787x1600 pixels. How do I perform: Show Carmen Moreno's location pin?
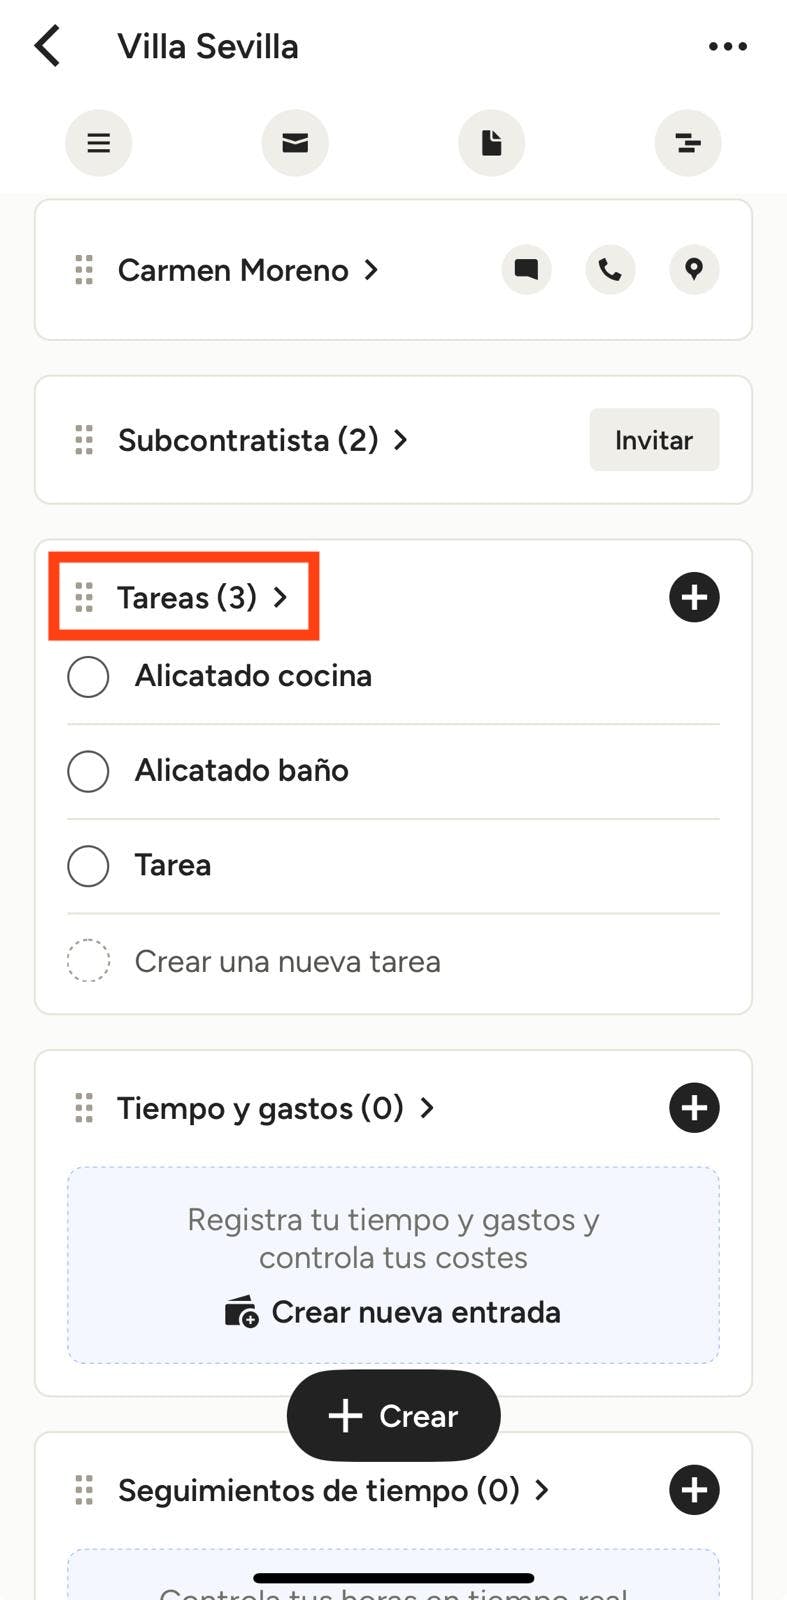coord(694,269)
